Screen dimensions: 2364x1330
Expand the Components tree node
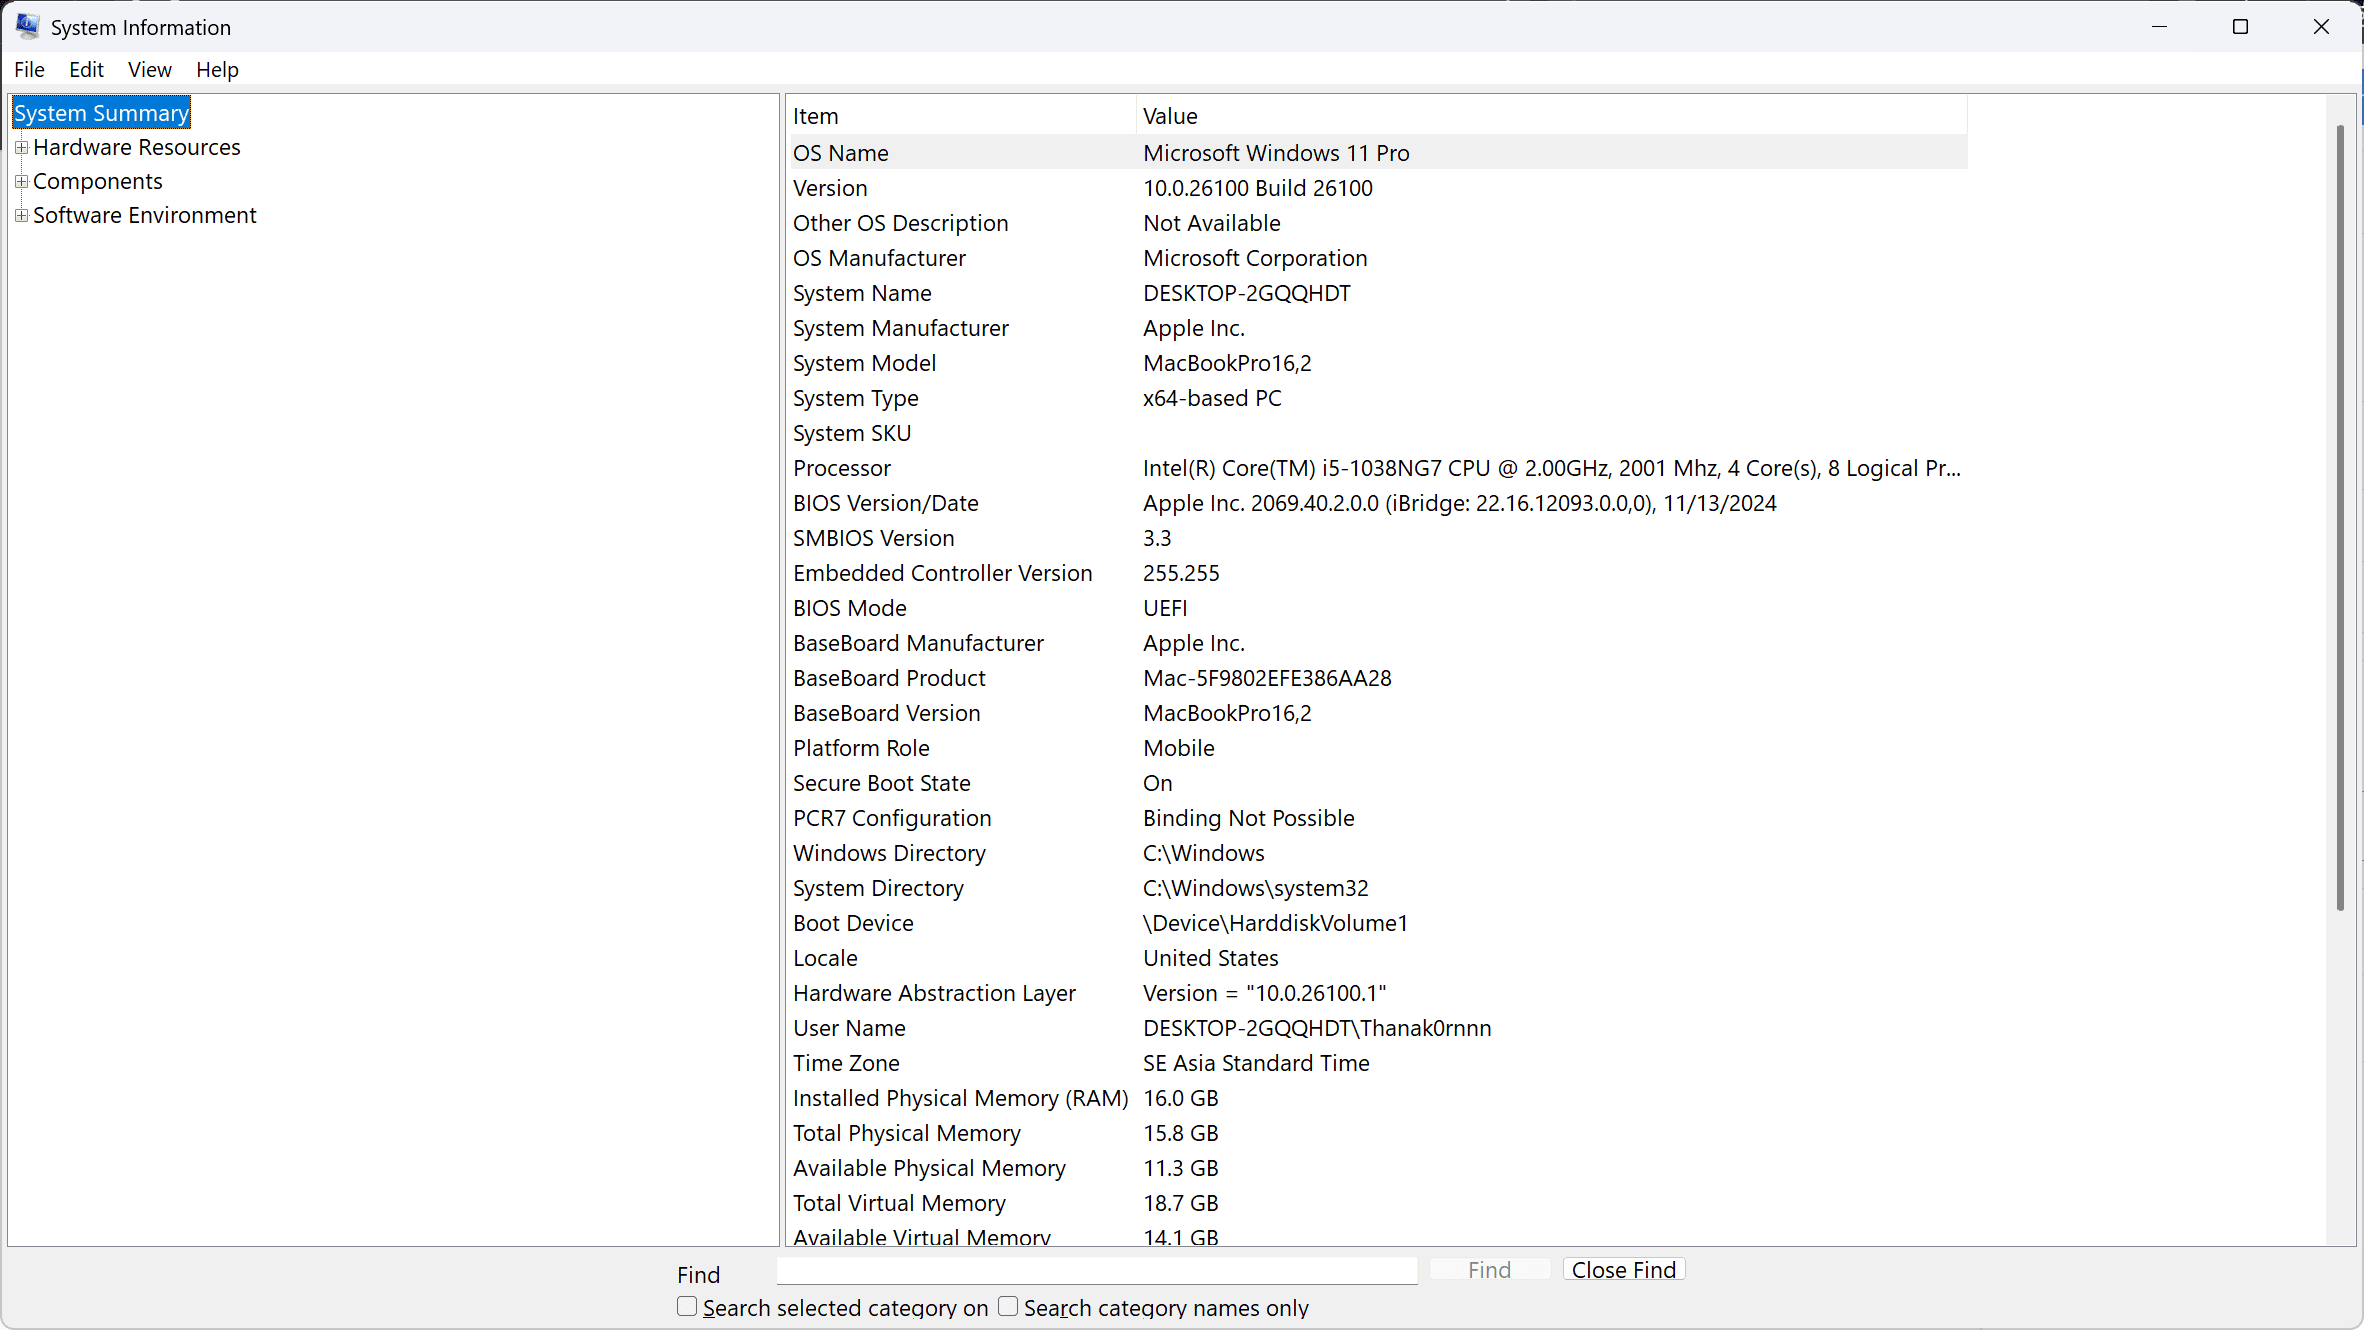click(21, 182)
